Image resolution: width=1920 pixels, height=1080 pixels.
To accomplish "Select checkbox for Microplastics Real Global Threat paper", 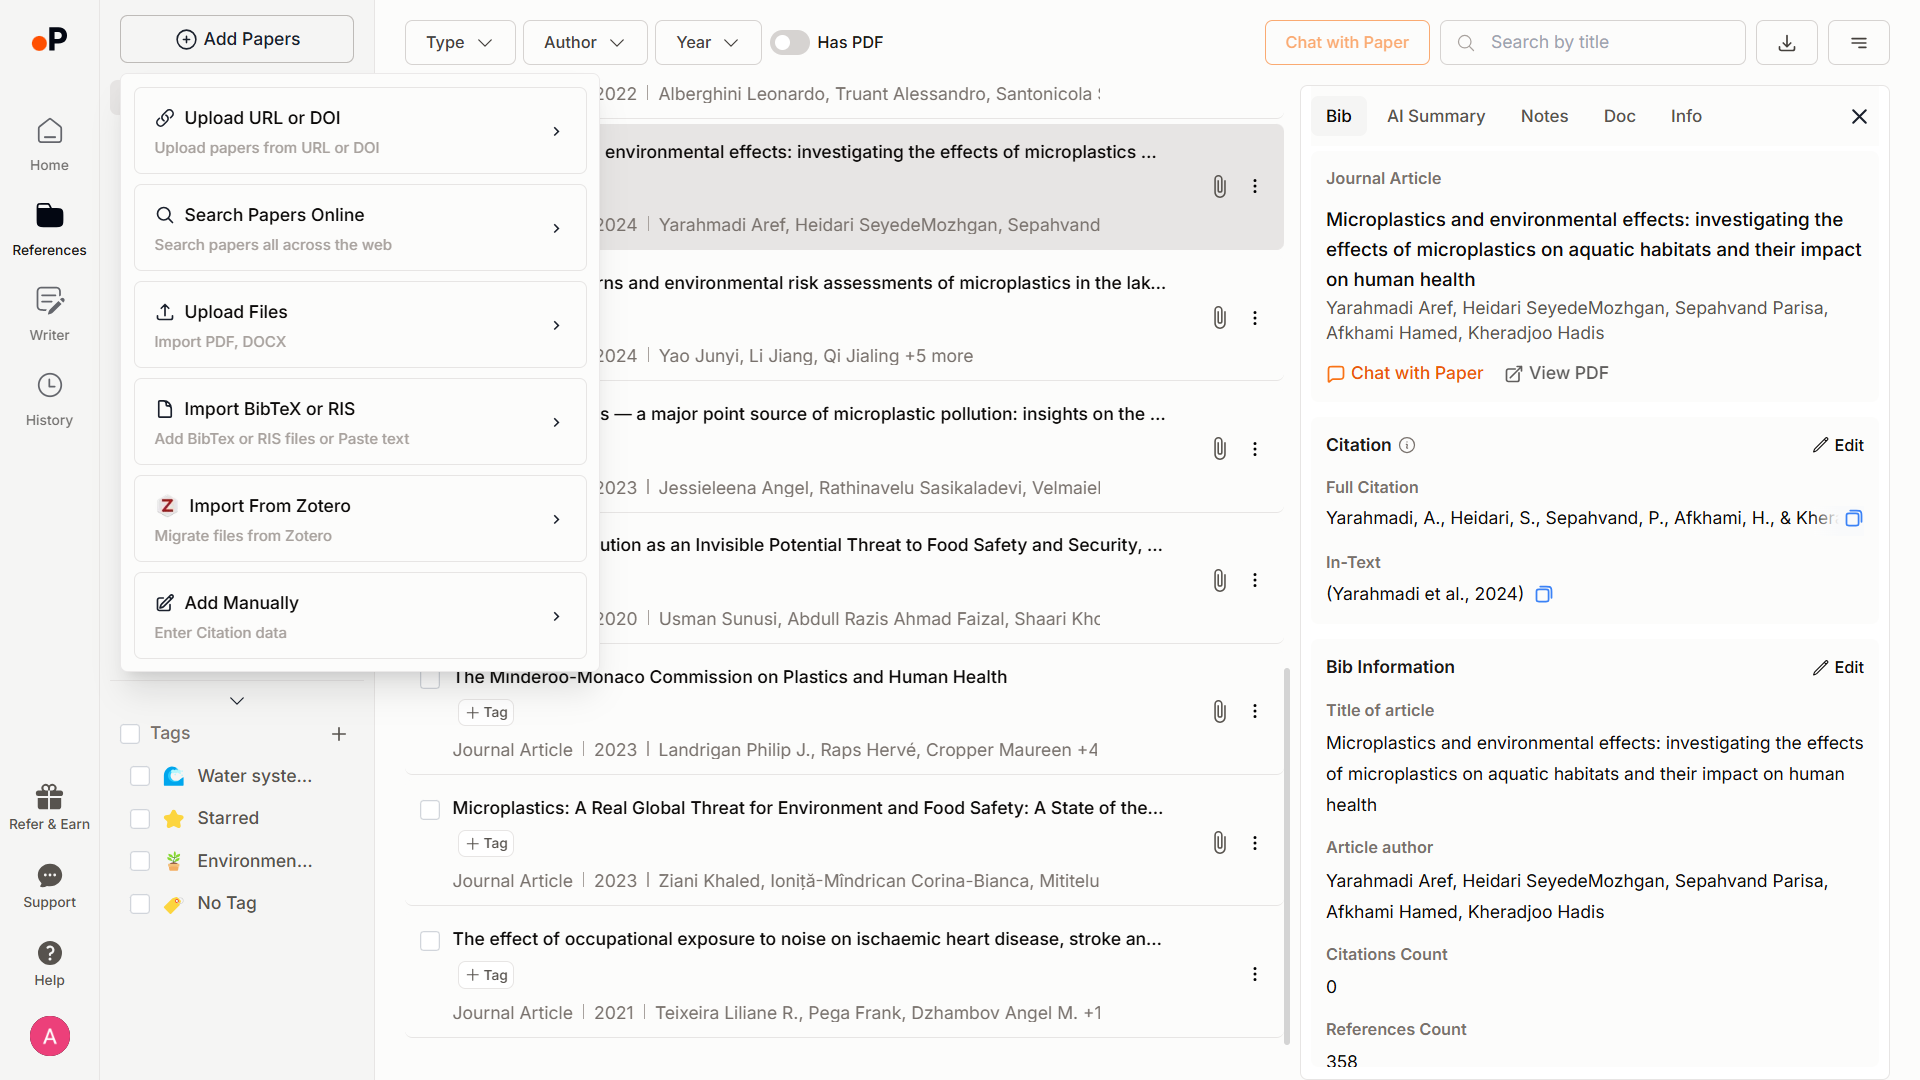I will pos(430,809).
